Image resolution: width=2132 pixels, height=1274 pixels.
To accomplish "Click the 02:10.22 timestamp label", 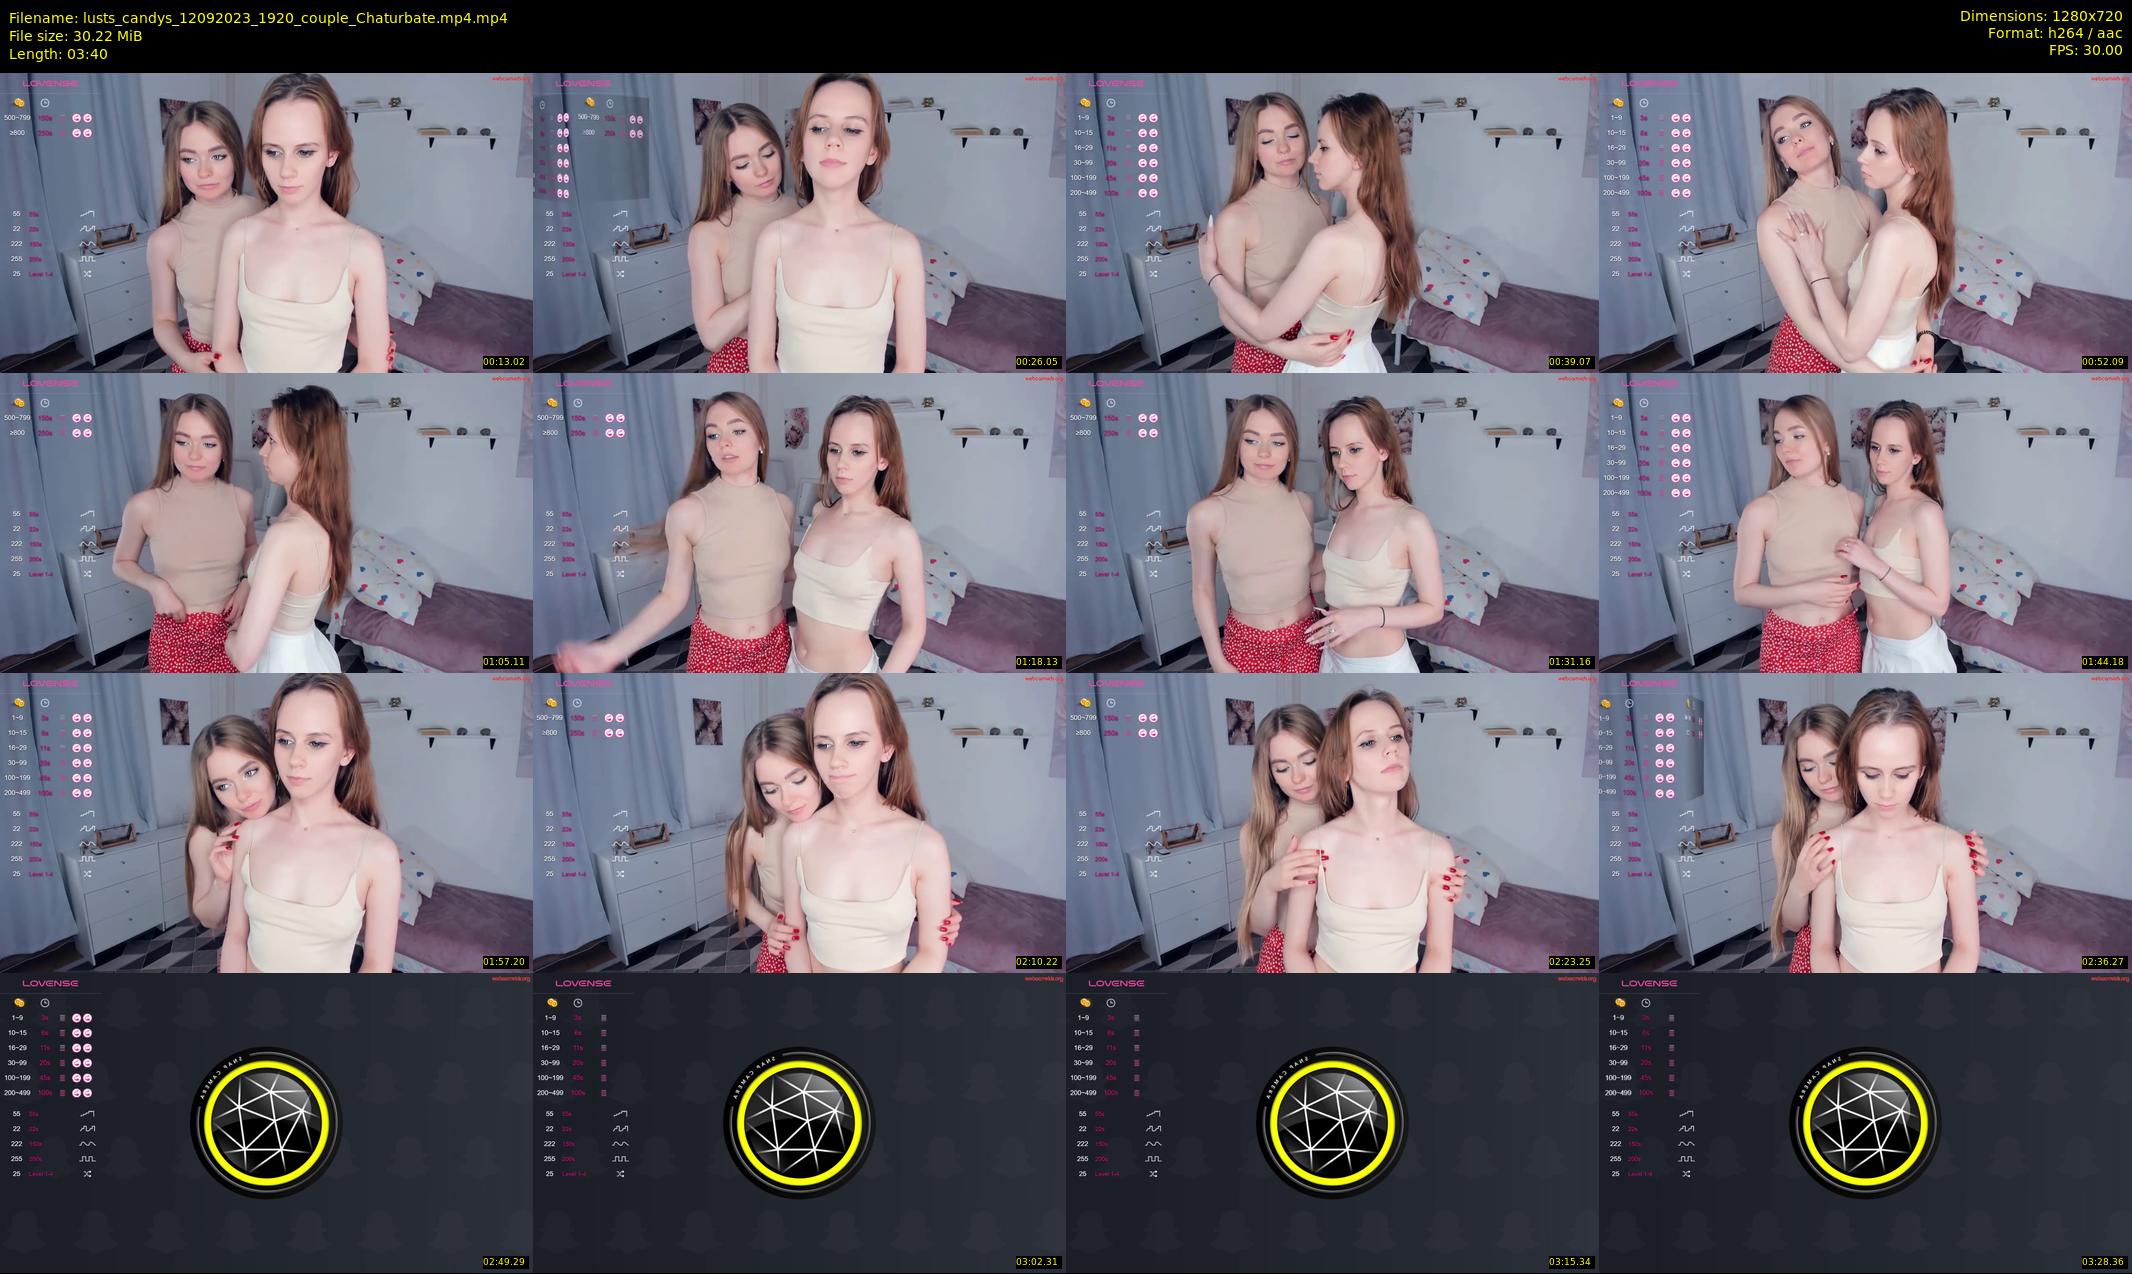I will coord(1037,961).
